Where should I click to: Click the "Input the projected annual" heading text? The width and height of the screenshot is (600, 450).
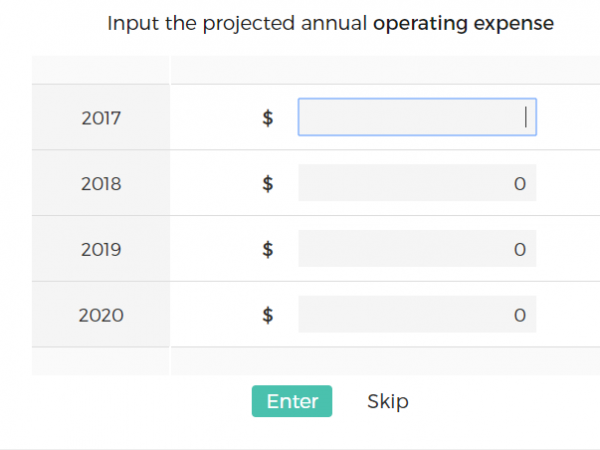(x=237, y=23)
